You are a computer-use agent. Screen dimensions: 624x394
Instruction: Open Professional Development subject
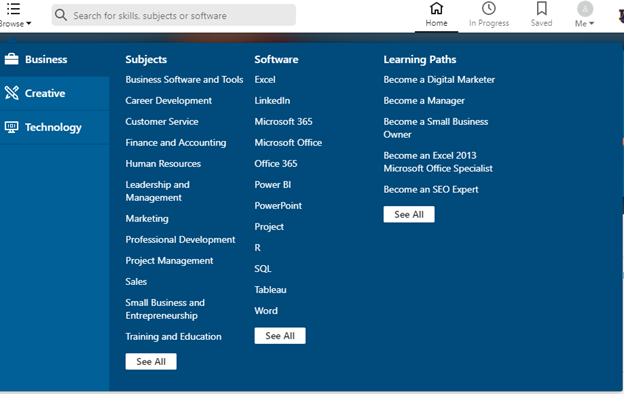pyautogui.click(x=180, y=240)
